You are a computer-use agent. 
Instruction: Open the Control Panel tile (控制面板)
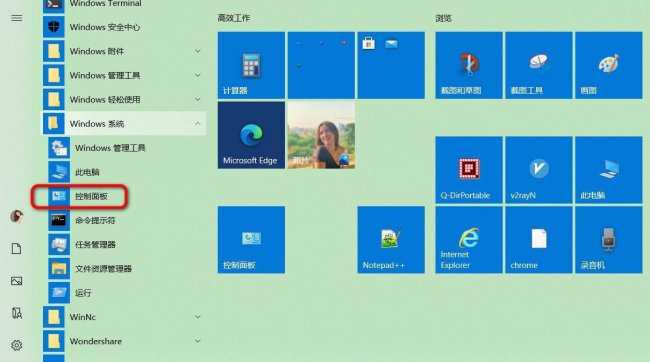click(x=251, y=240)
